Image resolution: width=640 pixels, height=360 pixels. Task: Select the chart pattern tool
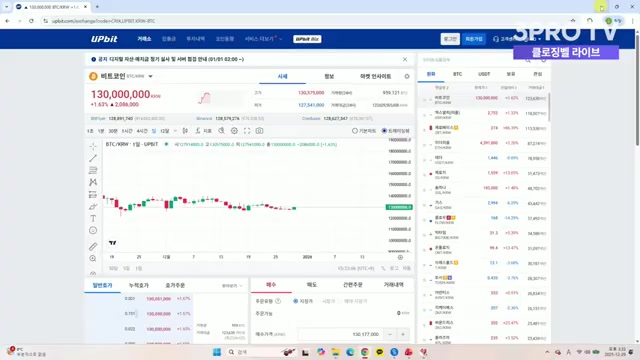tap(93, 182)
